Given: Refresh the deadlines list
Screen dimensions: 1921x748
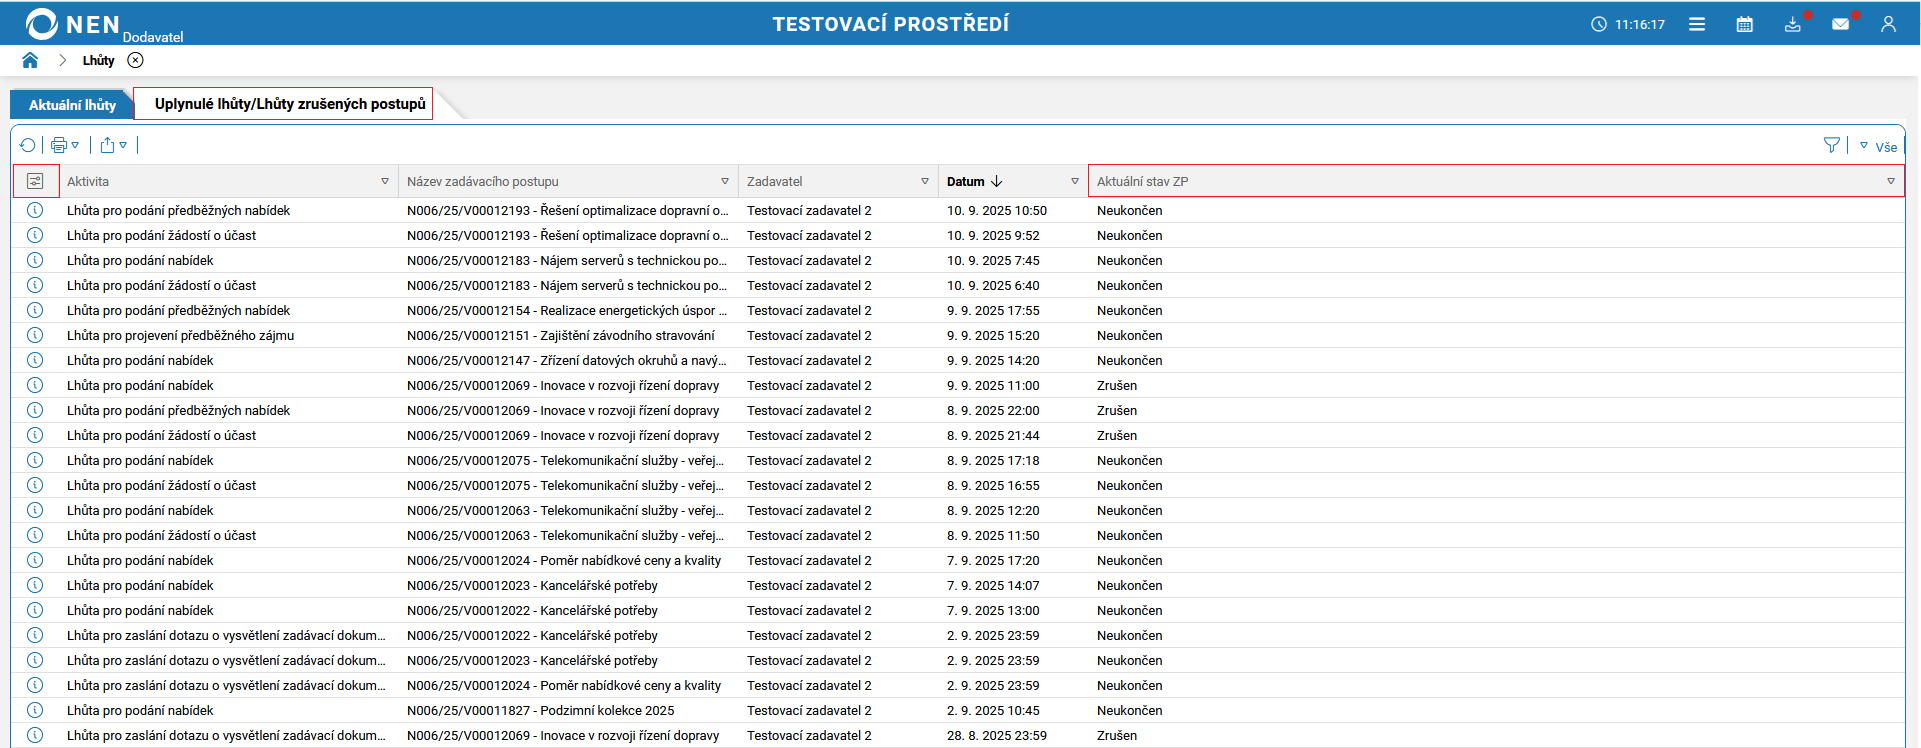Looking at the screenshot, I should pos(27,145).
